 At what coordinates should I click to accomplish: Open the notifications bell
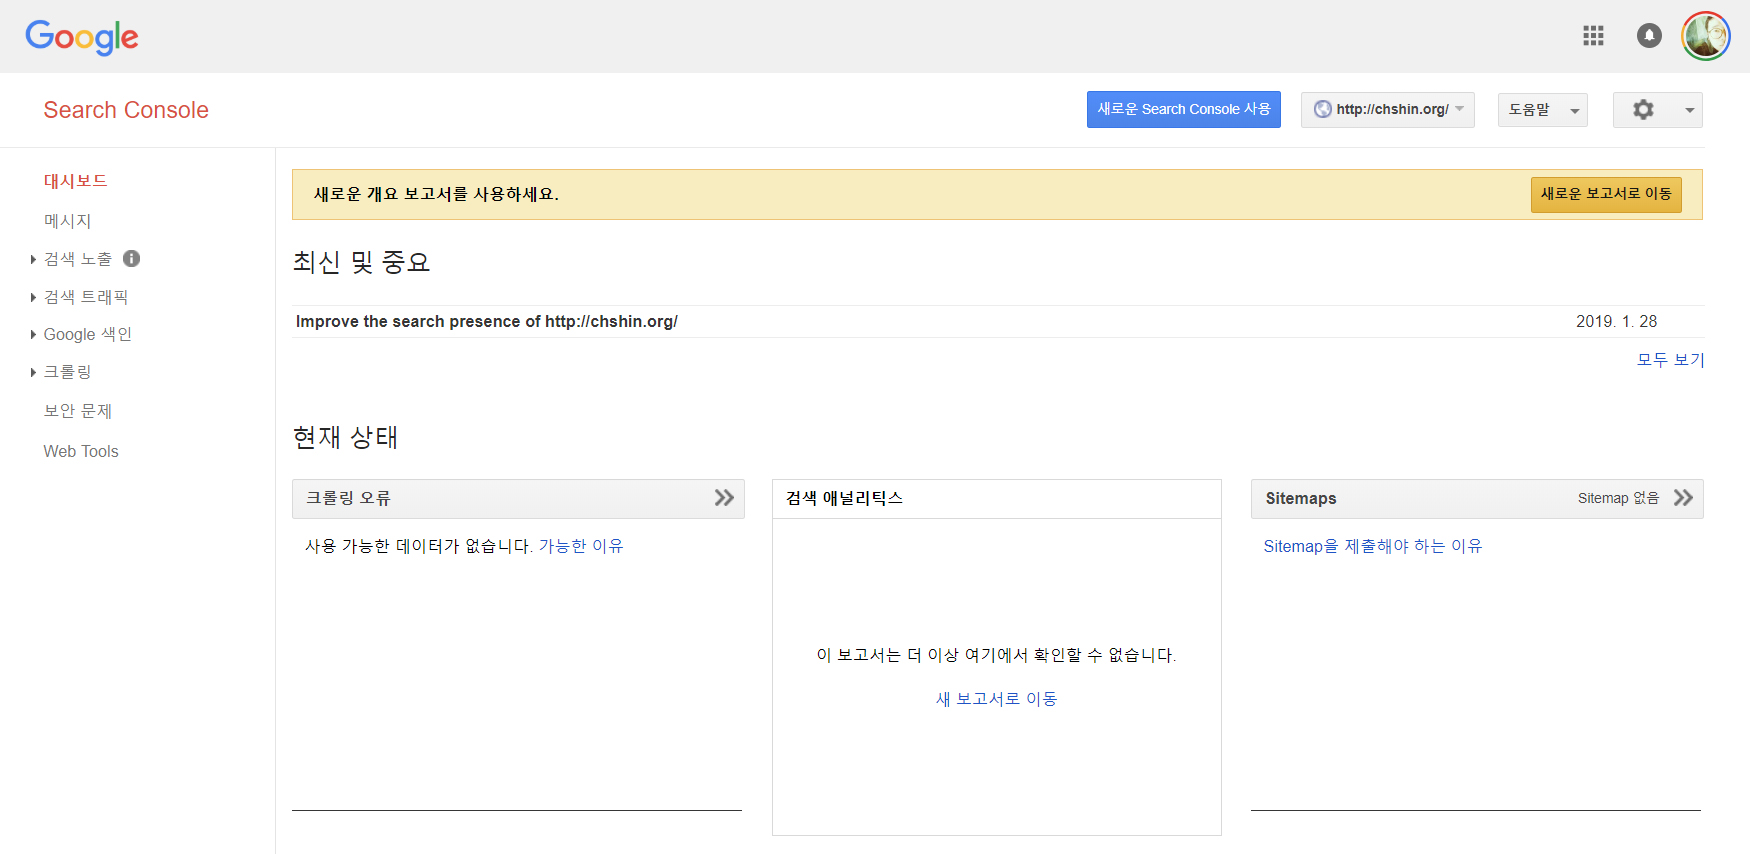click(x=1649, y=36)
